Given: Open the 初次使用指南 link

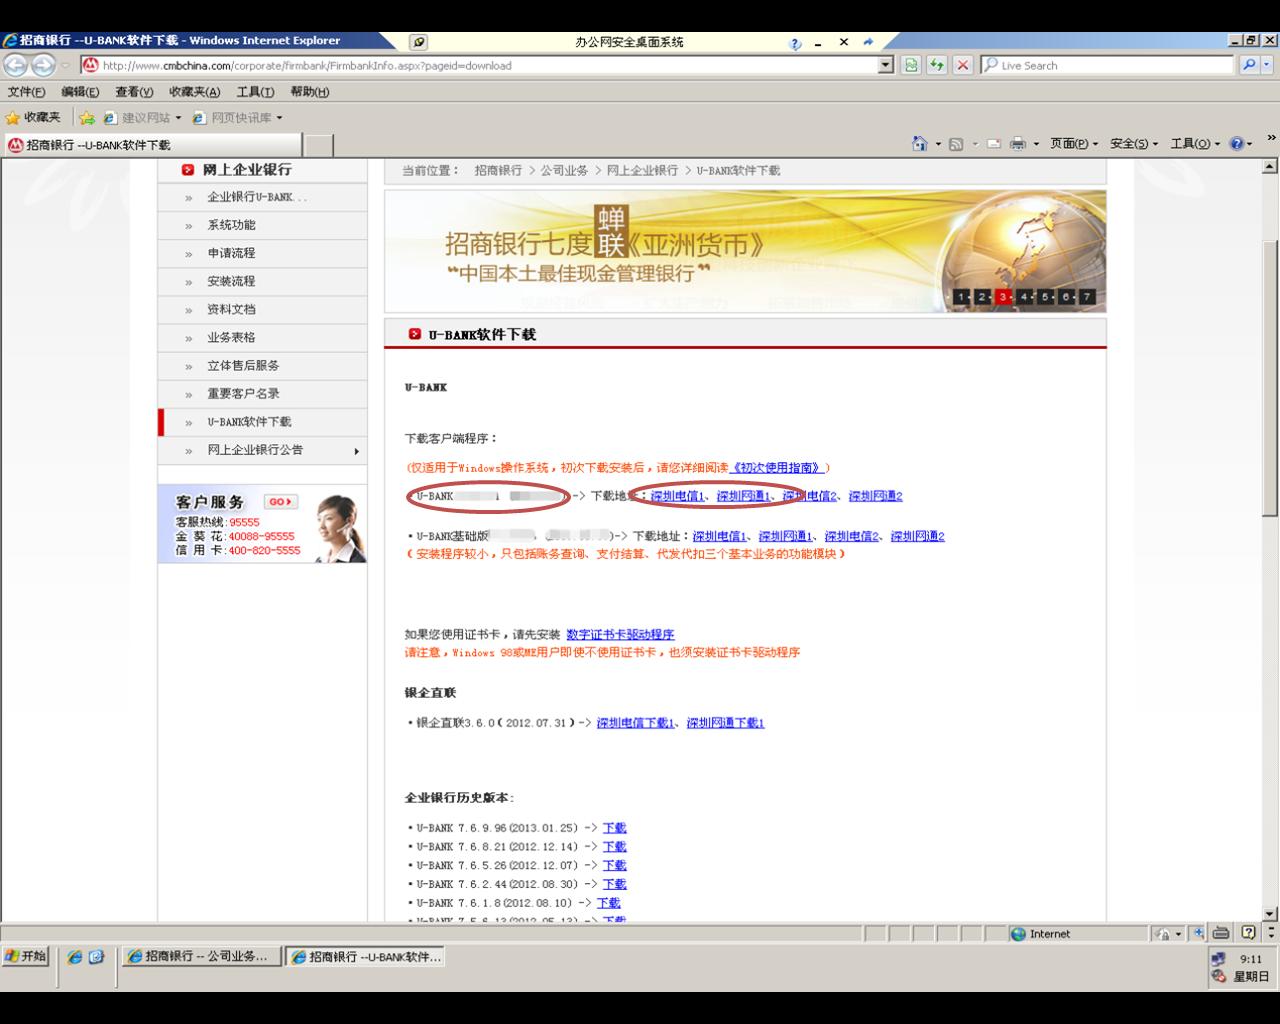Looking at the screenshot, I should [x=778, y=468].
